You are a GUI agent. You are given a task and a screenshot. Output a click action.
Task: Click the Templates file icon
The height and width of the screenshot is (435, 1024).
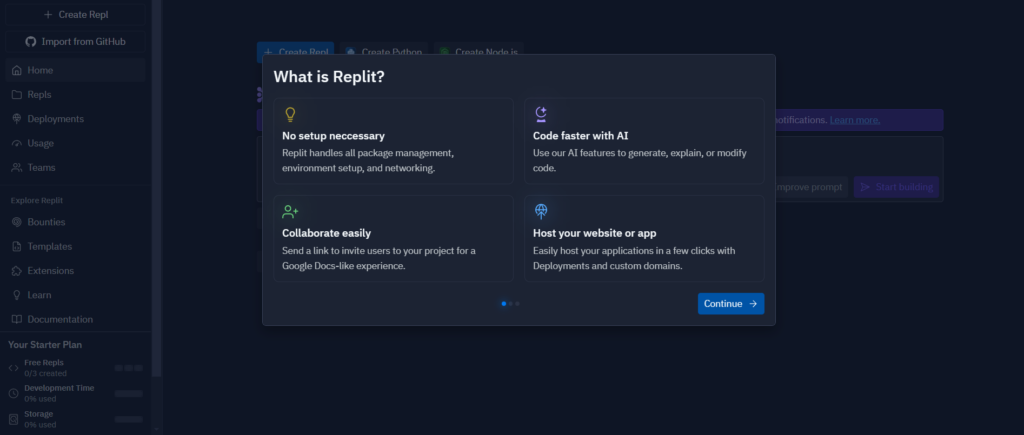(17, 246)
